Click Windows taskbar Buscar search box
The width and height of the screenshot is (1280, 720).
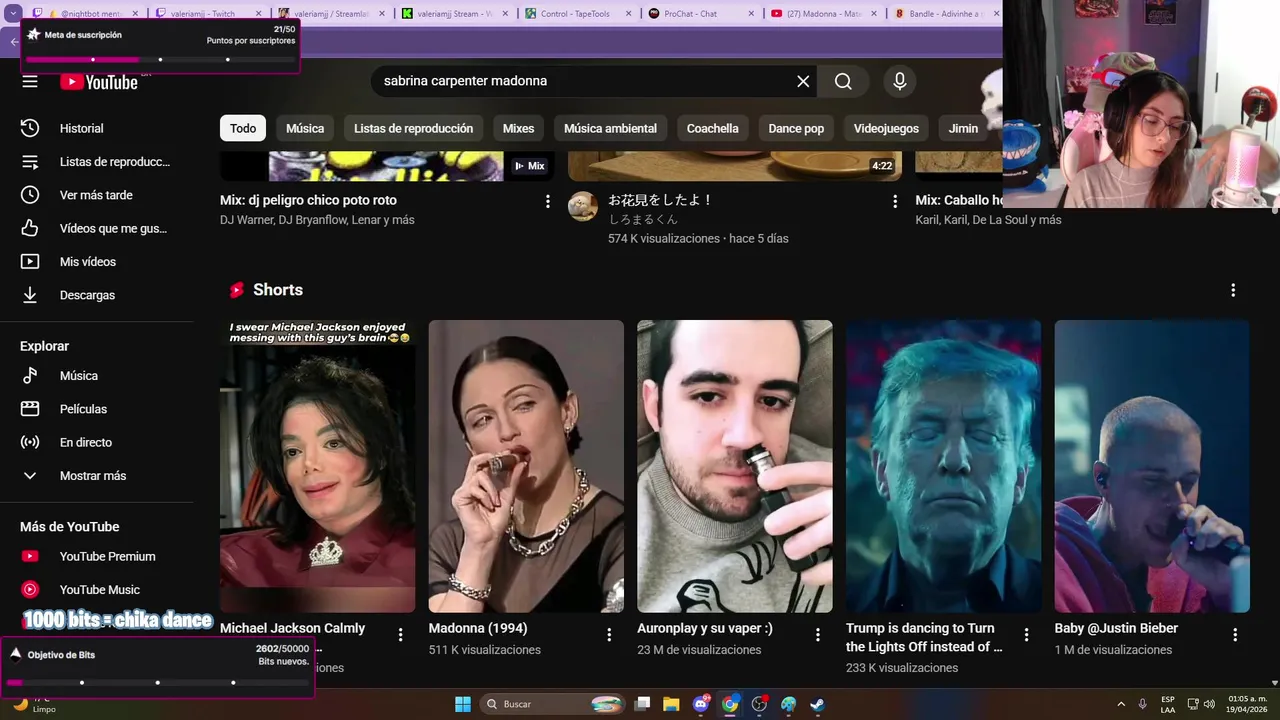pyautogui.click(x=553, y=704)
